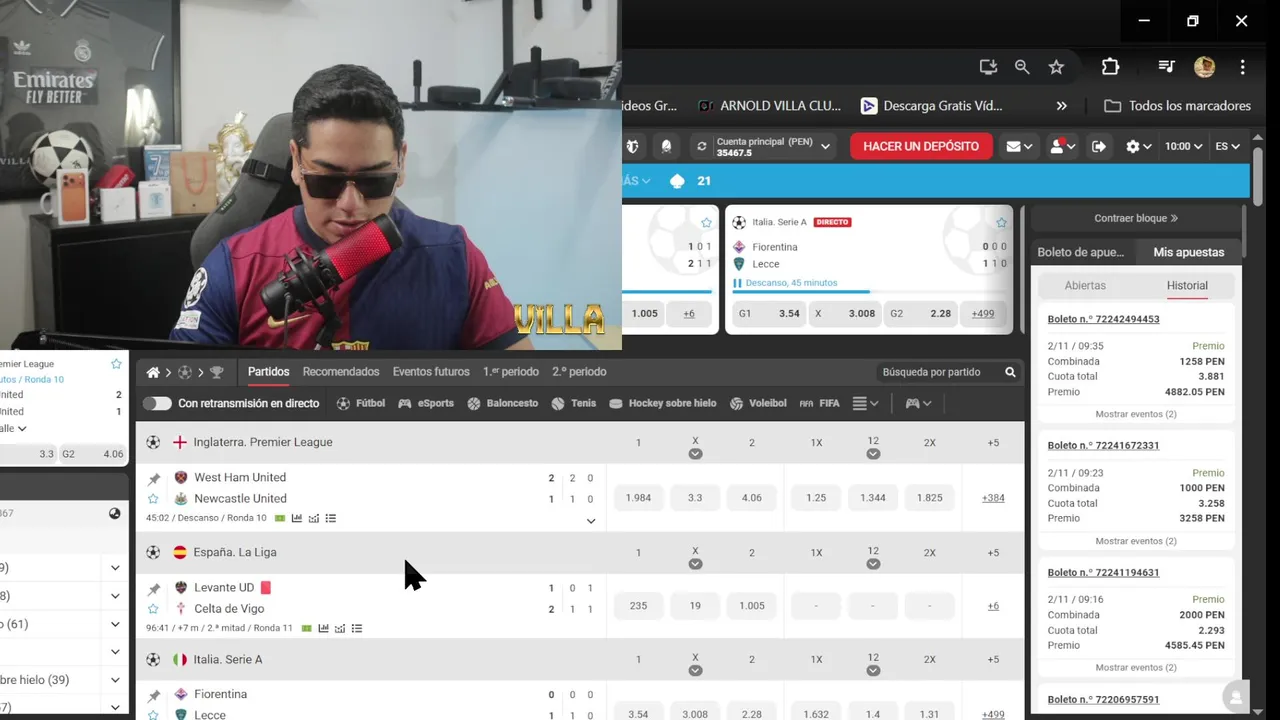Star the Levante UD vs Celta de Vigo match
Viewport: 1280px width, 720px height.
(154, 609)
